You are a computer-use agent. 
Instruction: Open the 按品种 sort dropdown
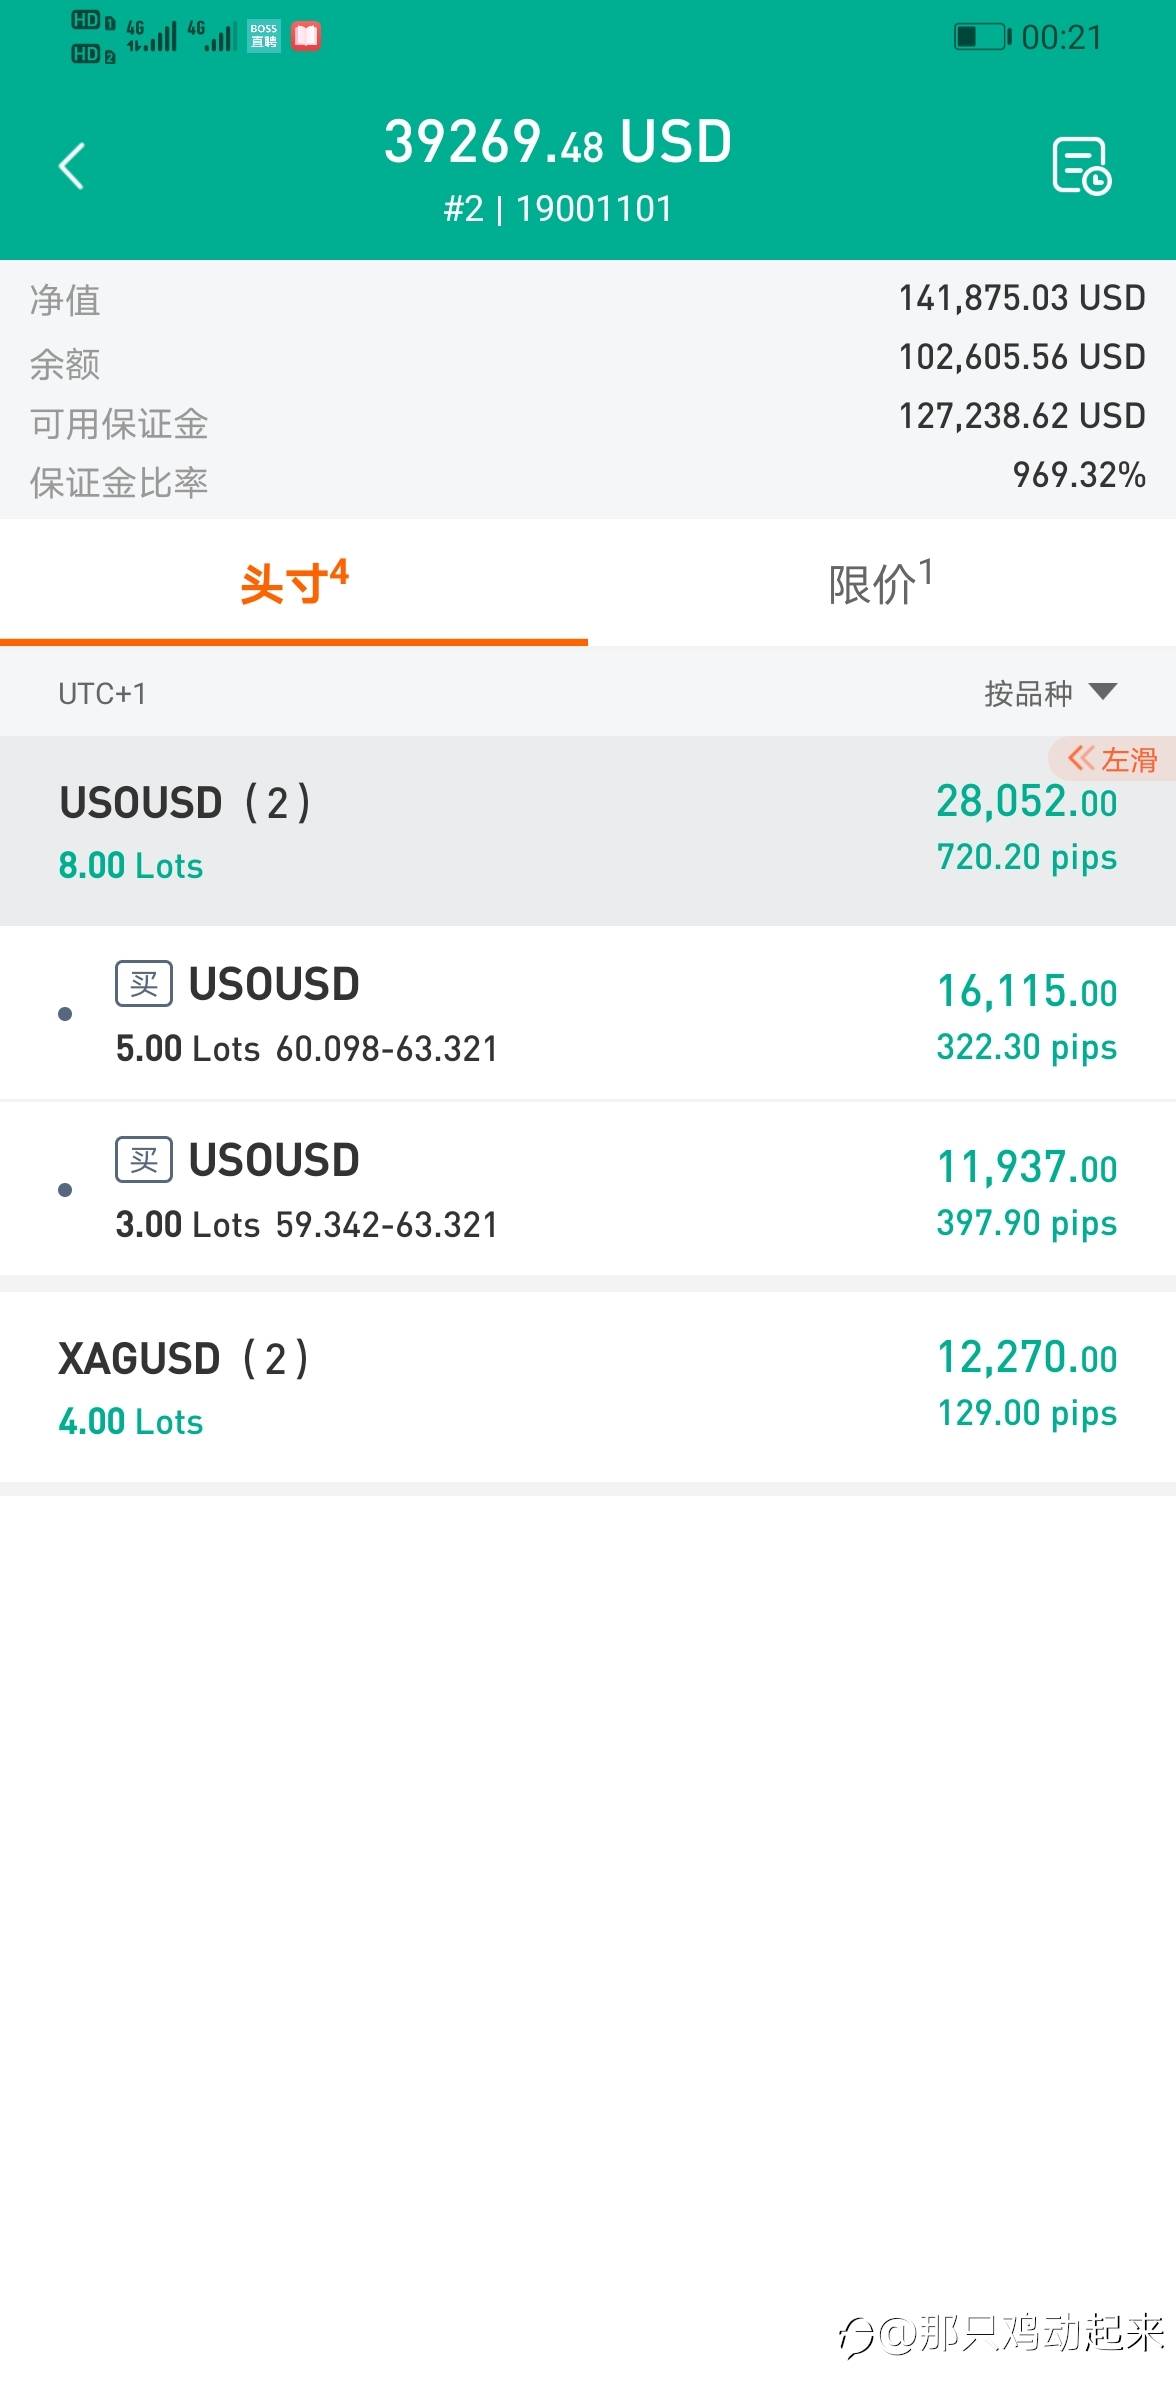tap(1049, 693)
